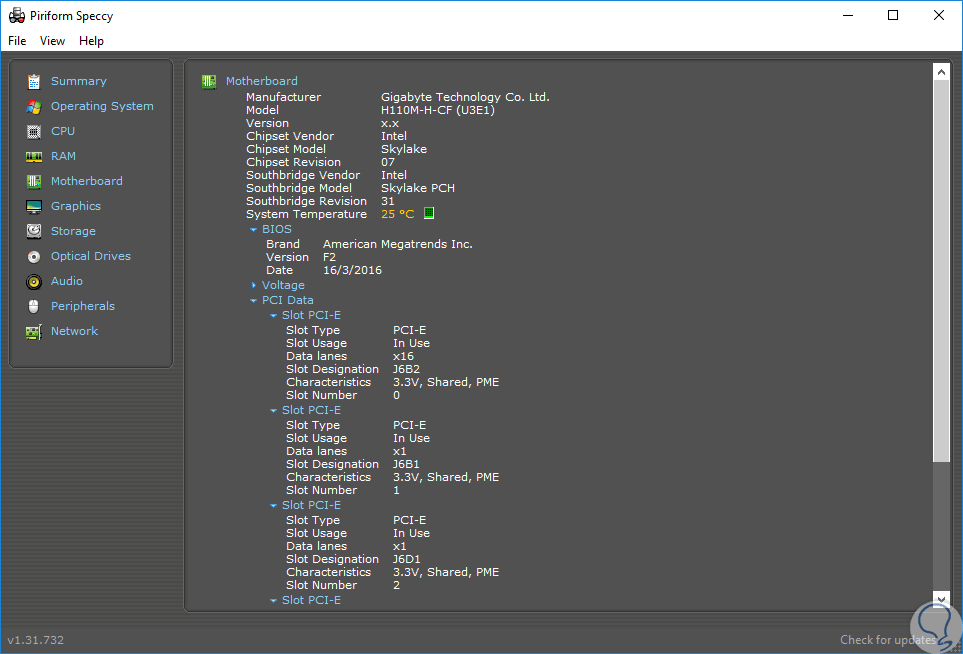963x654 pixels.
Task: Collapse the BIOS section
Action: pyautogui.click(x=254, y=230)
